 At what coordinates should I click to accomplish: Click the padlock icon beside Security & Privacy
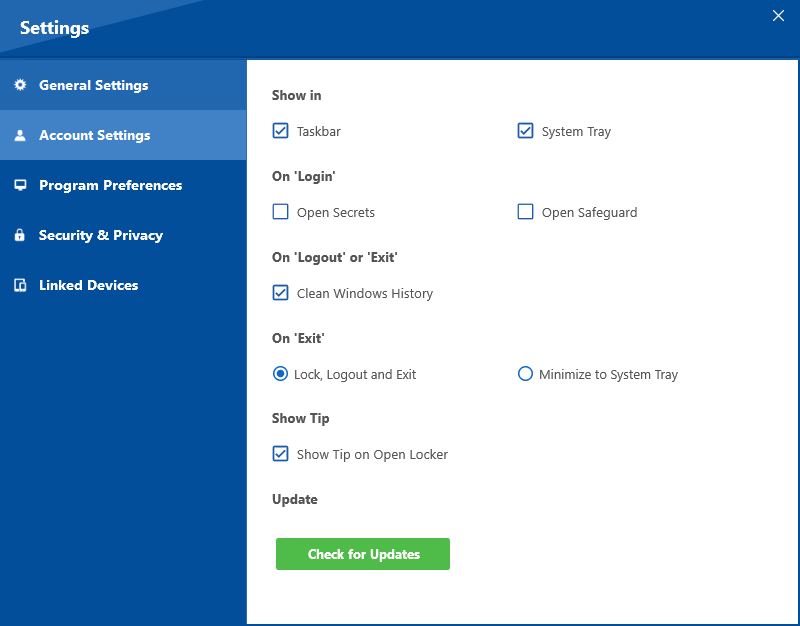[x=20, y=235]
